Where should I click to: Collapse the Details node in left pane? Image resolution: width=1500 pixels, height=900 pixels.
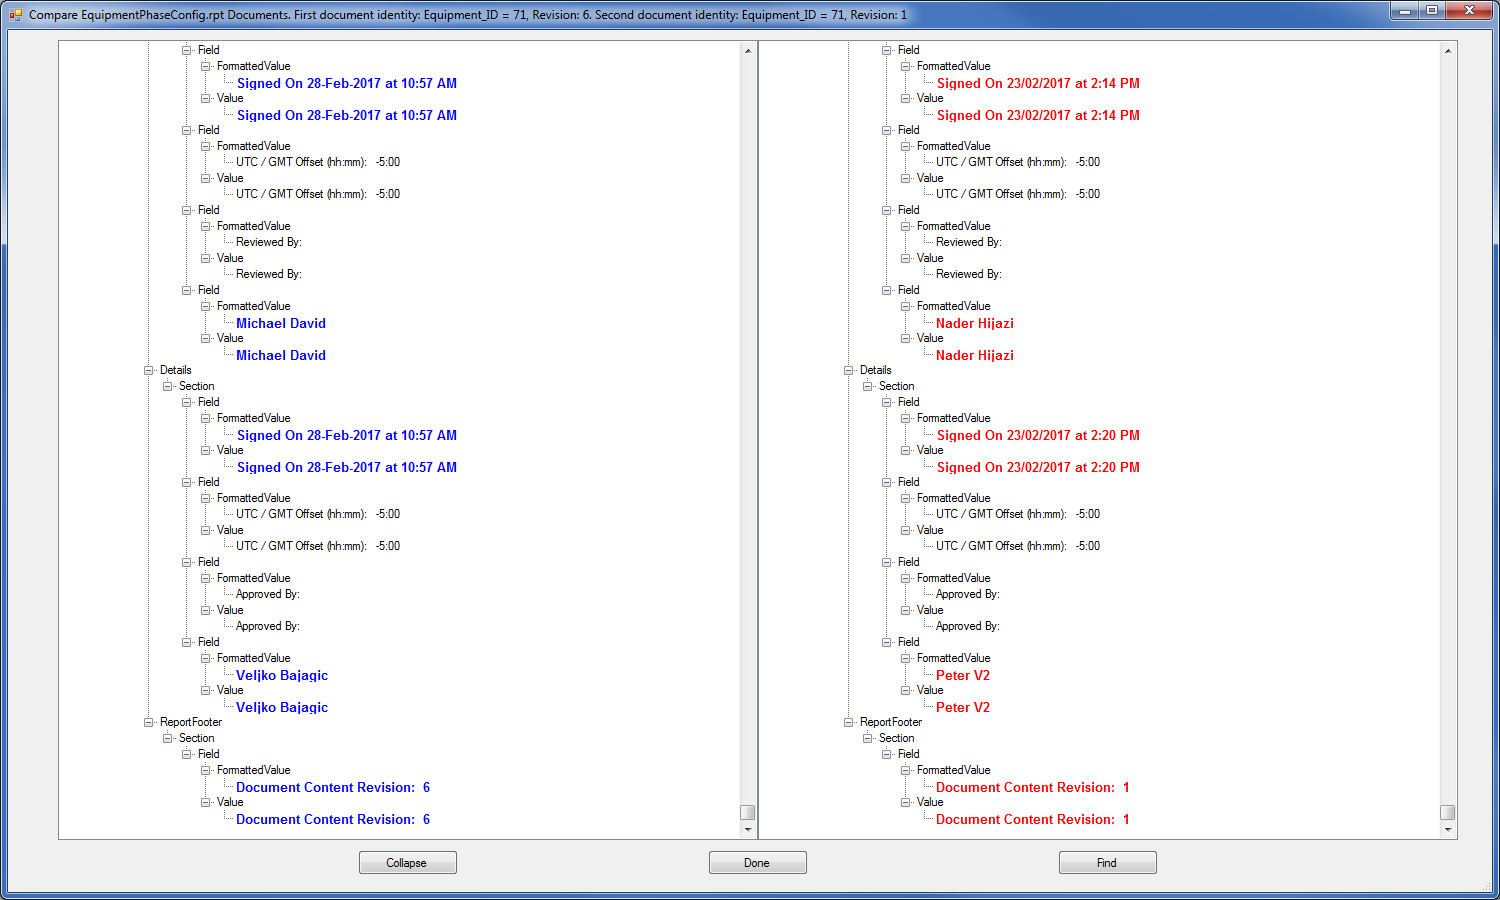[x=149, y=370]
